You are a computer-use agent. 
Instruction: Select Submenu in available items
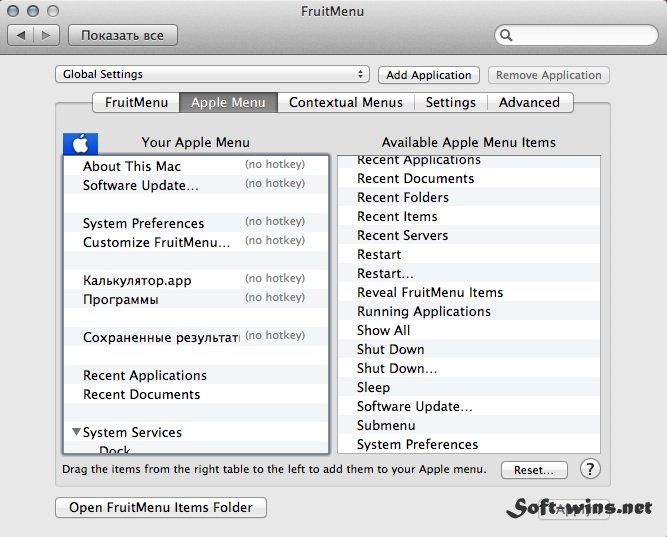pyautogui.click(x=469, y=425)
